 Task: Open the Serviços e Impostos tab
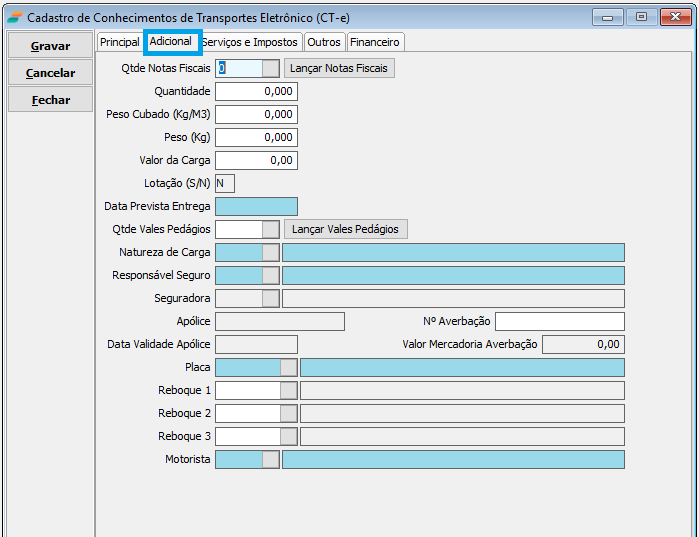pyautogui.click(x=250, y=42)
